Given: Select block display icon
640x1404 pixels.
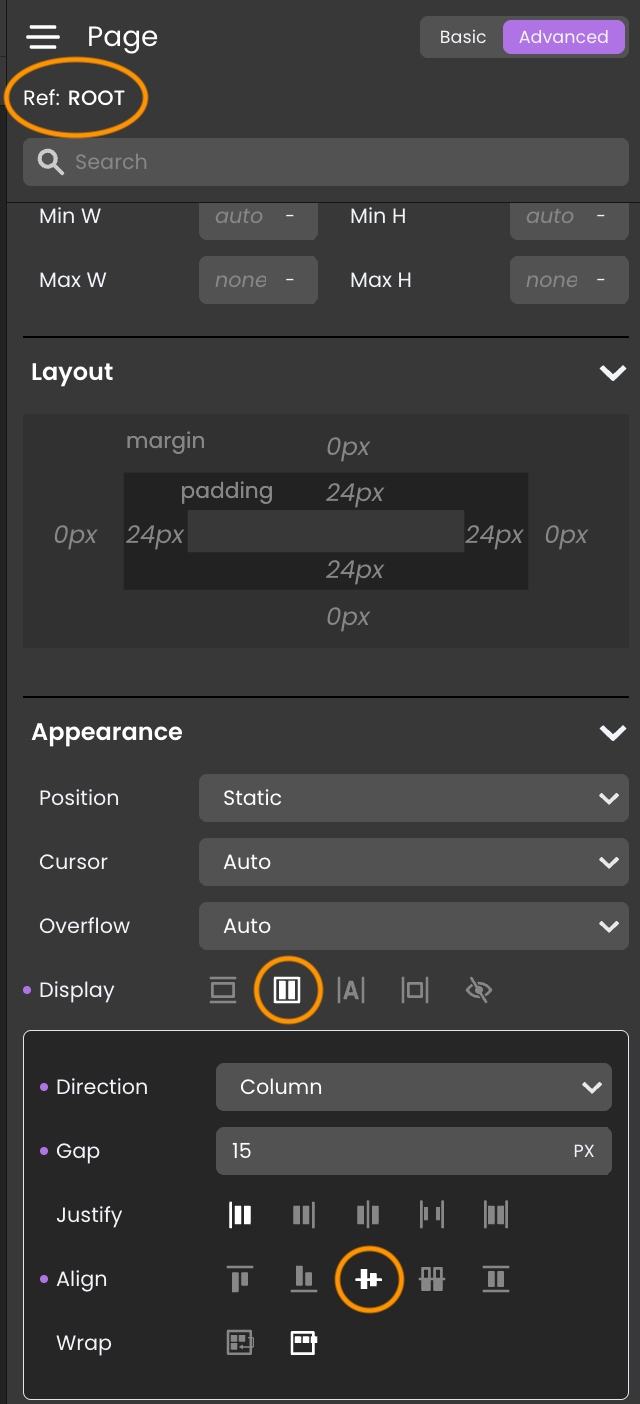Looking at the screenshot, I should [223, 991].
